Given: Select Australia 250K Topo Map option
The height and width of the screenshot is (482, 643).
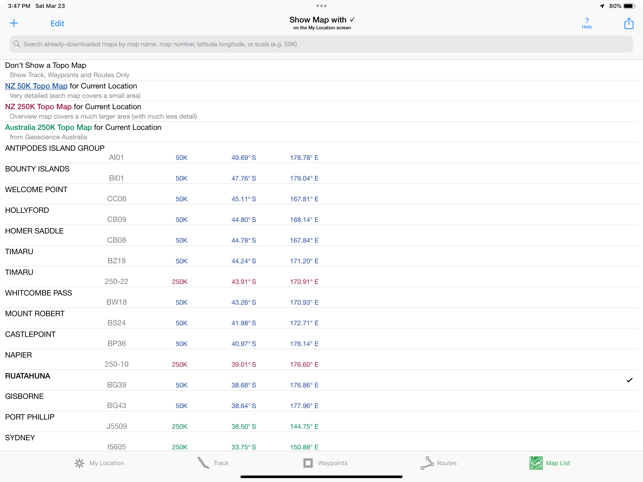Looking at the screenshot, I should pyautogui.click(x=48, y=128).
